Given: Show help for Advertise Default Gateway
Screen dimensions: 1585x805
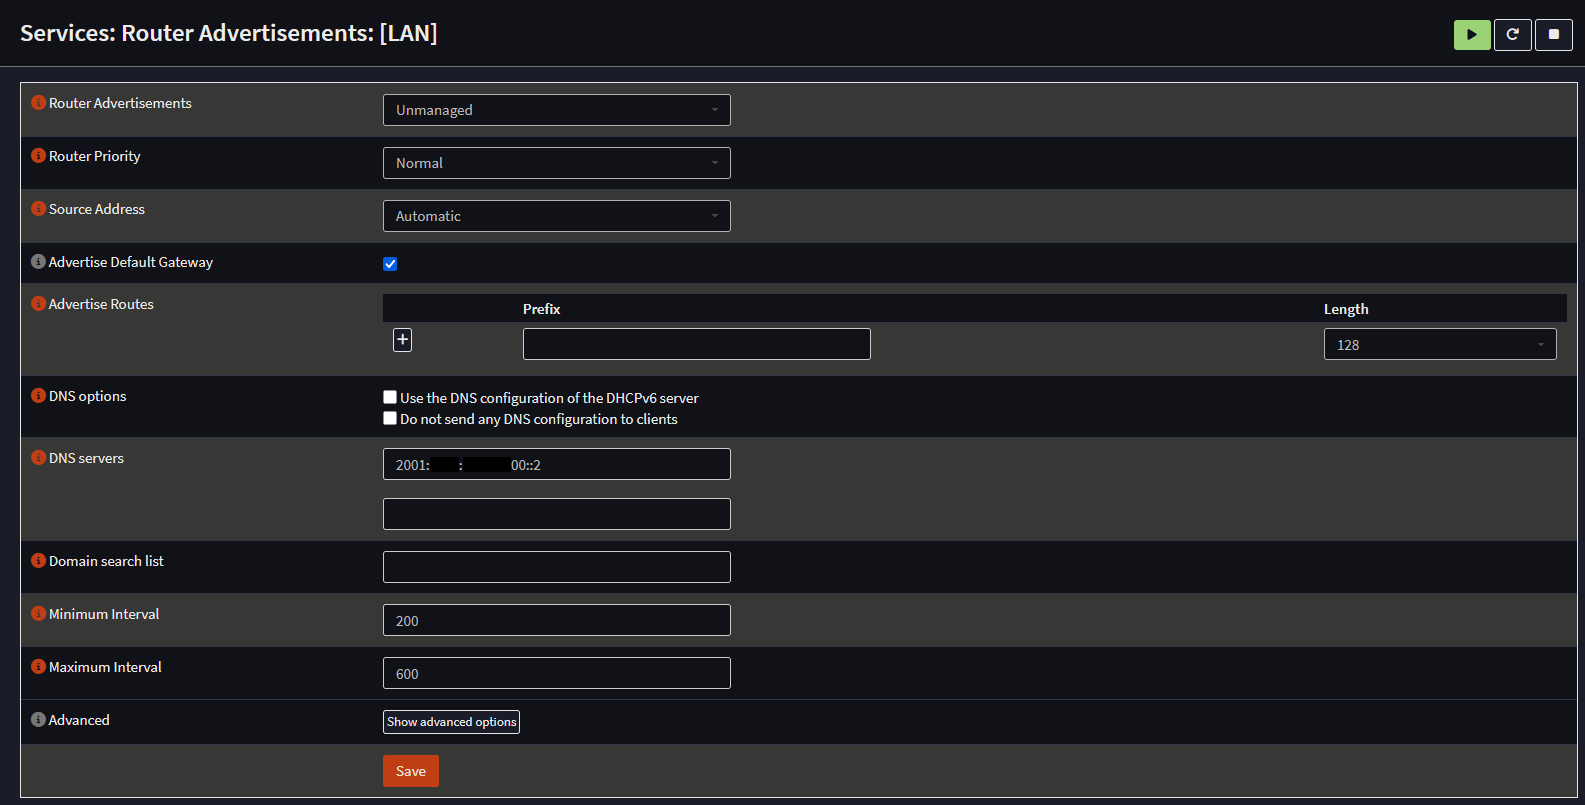Looking at the screenshot, I should point(38,262).
